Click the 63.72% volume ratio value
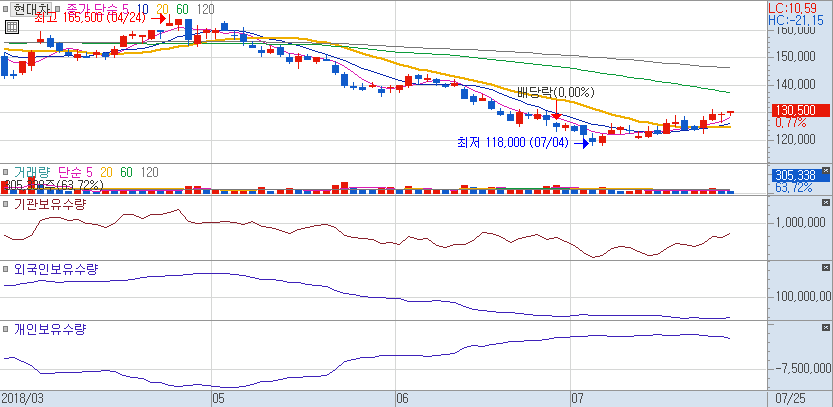The image size is (833, 407). click(793, 188)
